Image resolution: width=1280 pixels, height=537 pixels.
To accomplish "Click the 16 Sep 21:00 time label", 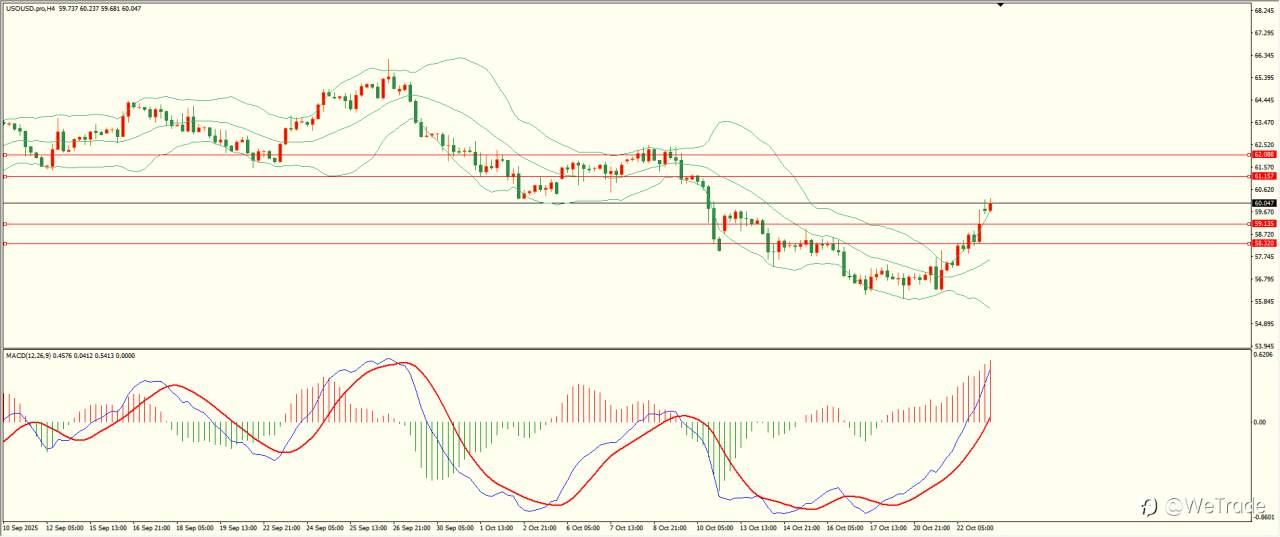I will click(152, 526).
